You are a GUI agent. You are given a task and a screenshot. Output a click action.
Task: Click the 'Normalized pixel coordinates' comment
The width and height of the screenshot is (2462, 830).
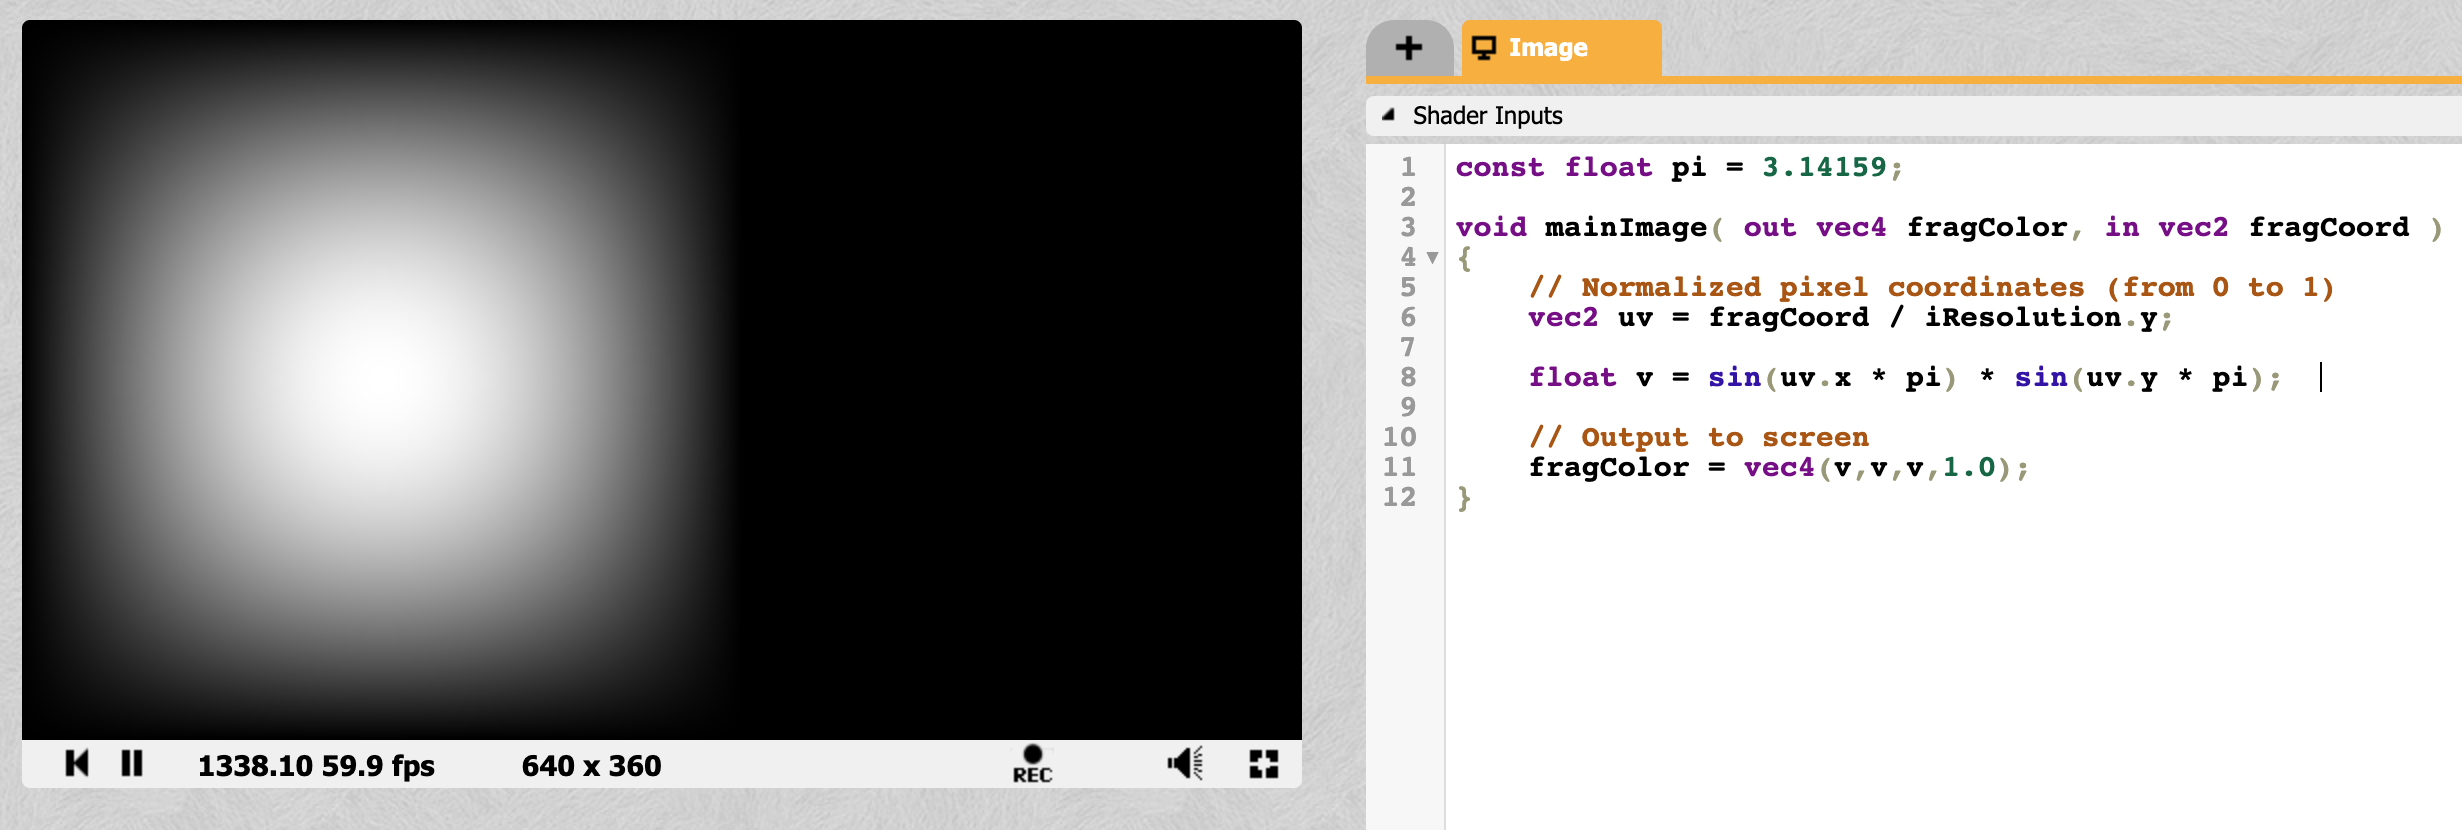click(x=1931, y=287)
